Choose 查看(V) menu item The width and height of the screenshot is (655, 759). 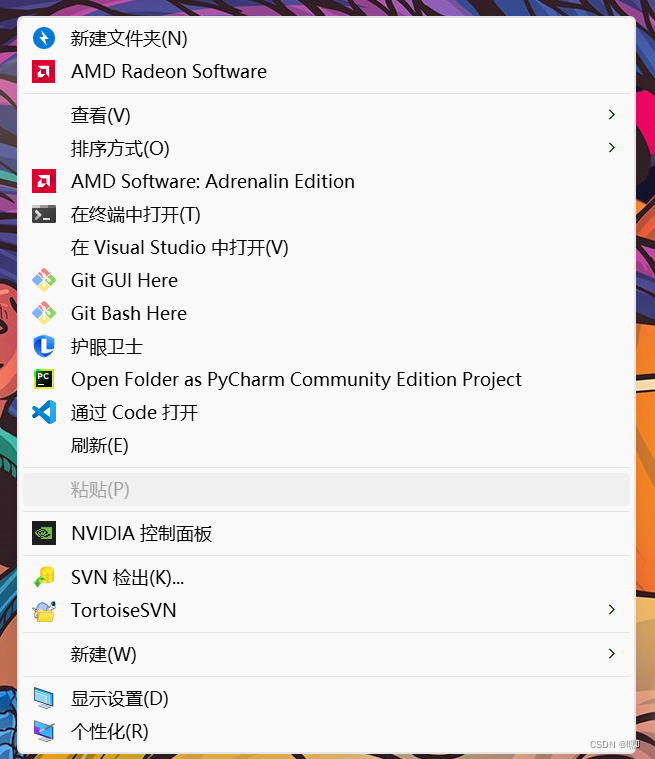click(x=326, y=115)
